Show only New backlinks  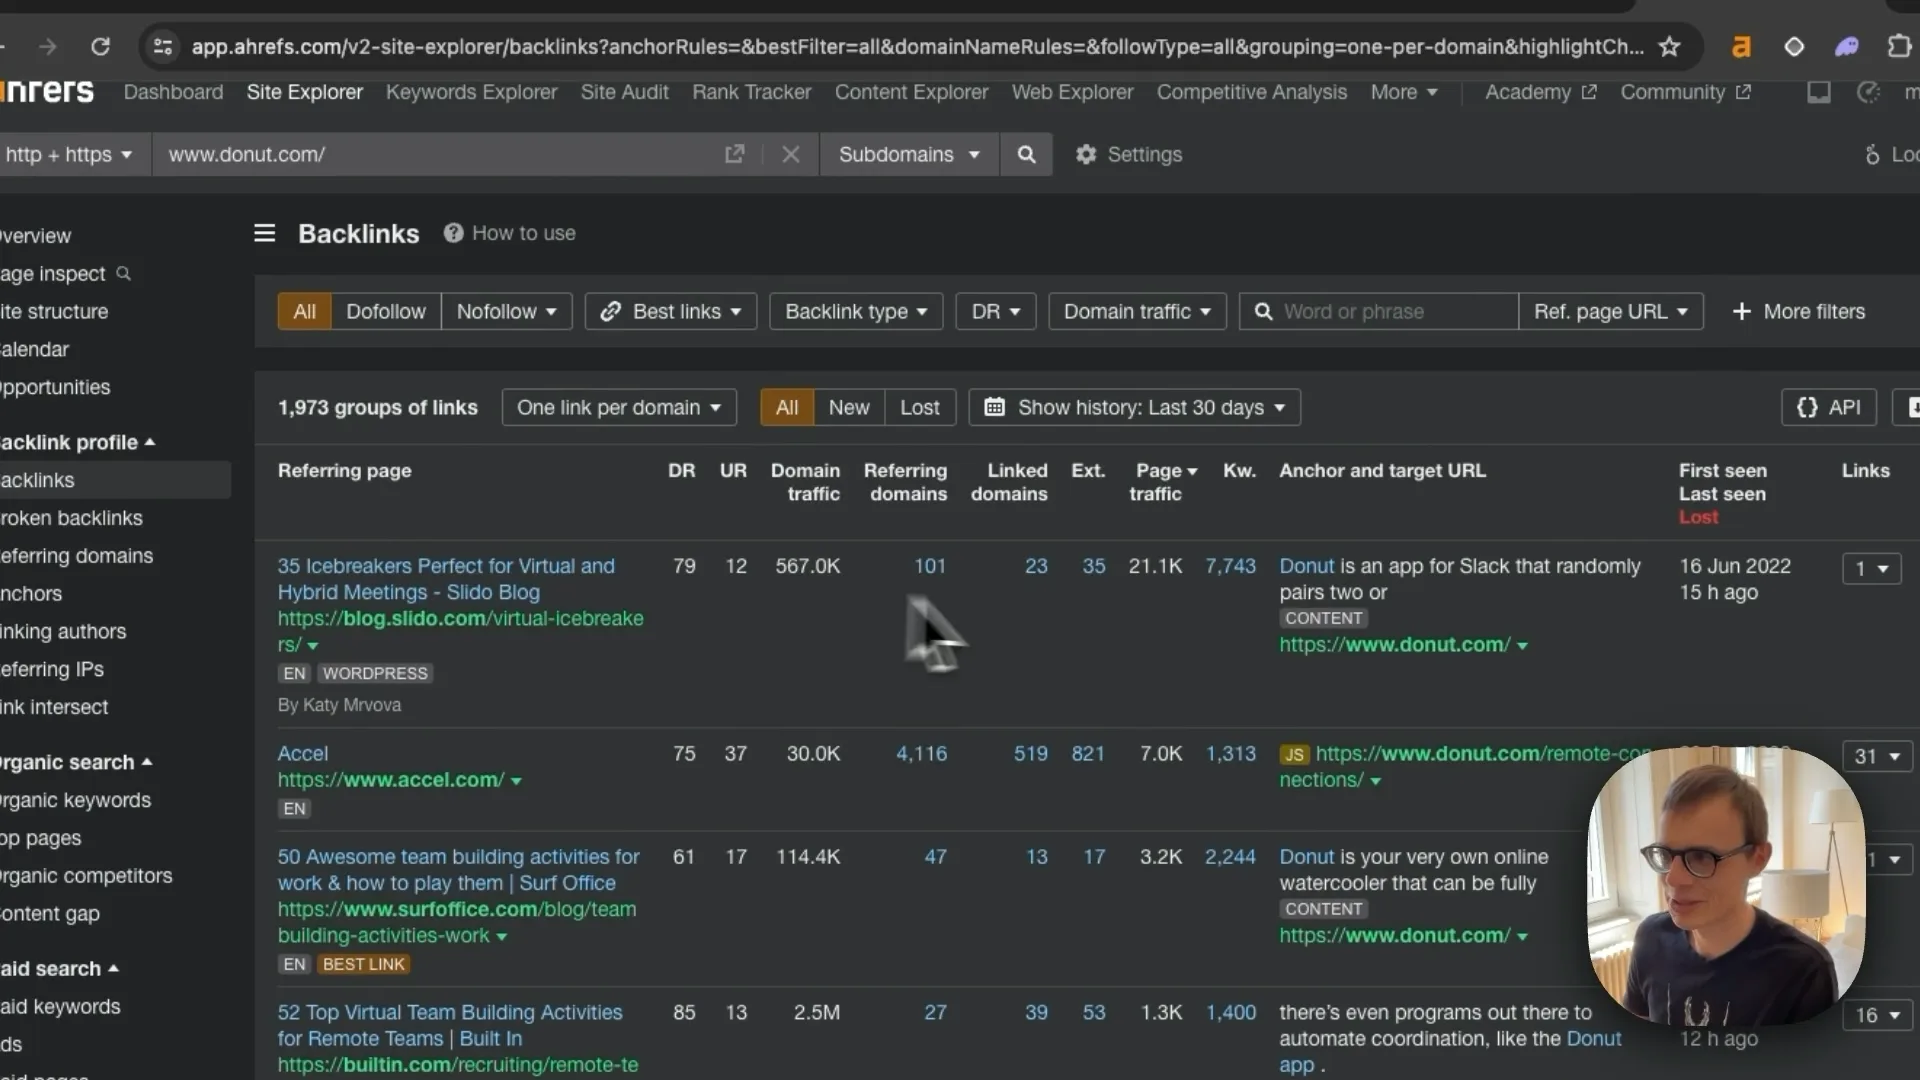pyautogui.click(x=849, y=407)
